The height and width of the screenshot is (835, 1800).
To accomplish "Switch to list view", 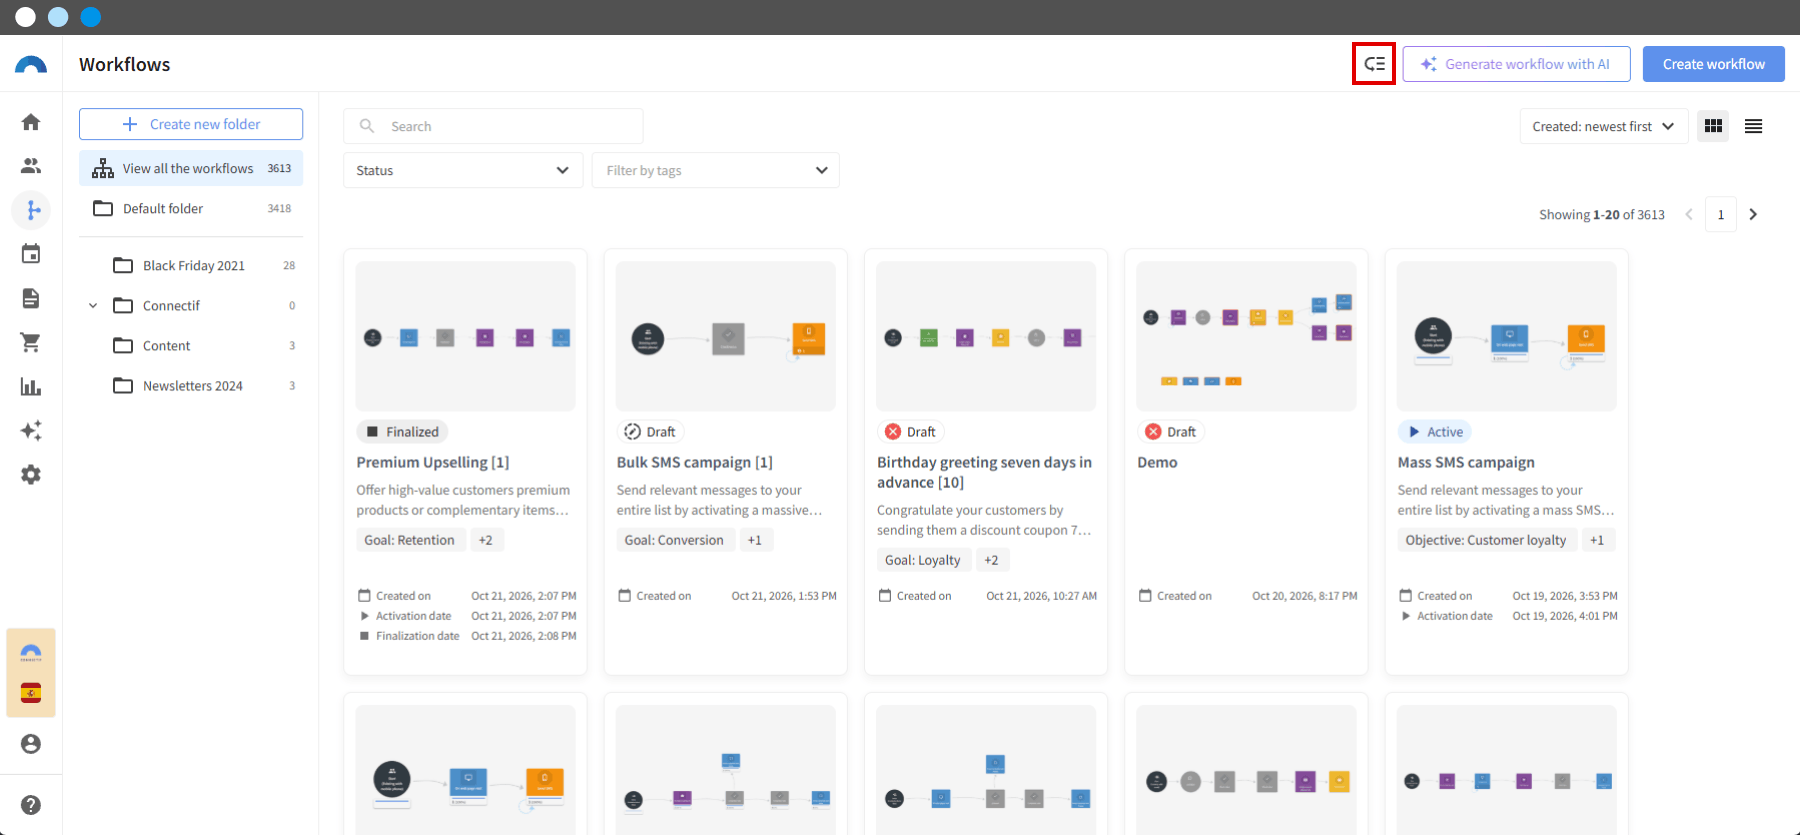I will 1753,126.
